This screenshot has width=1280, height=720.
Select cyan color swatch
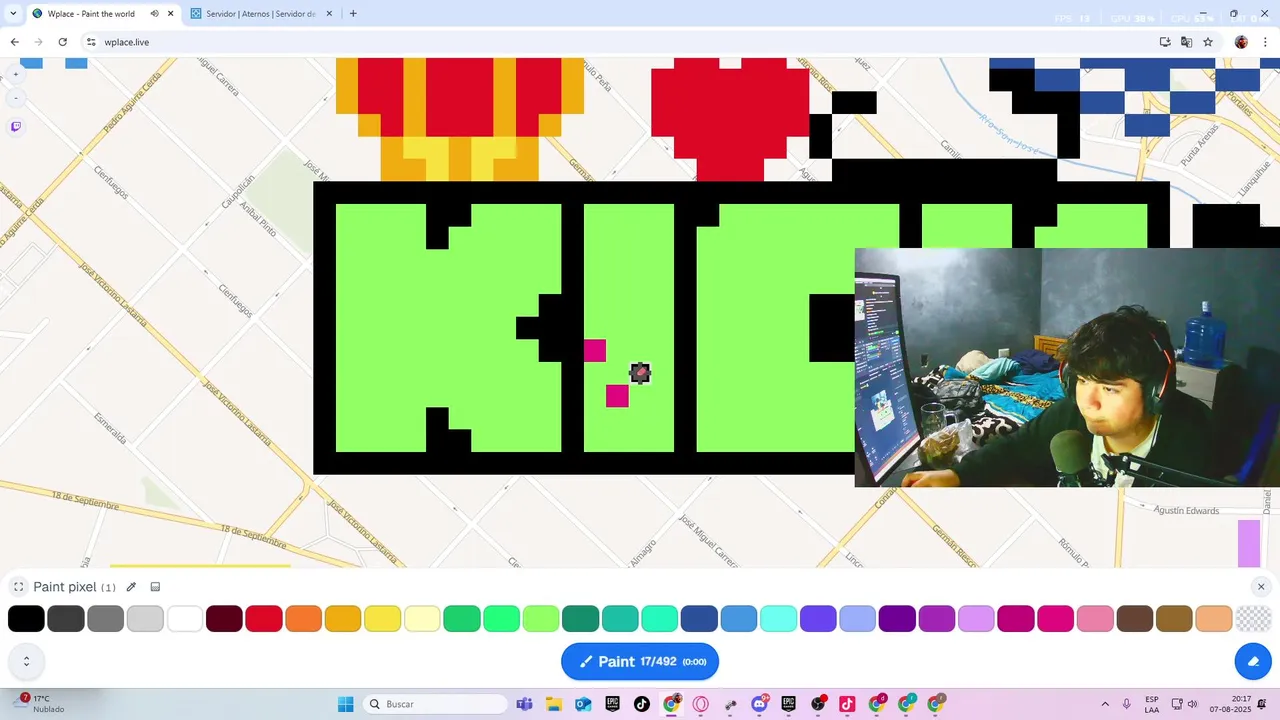pos(779,619)
